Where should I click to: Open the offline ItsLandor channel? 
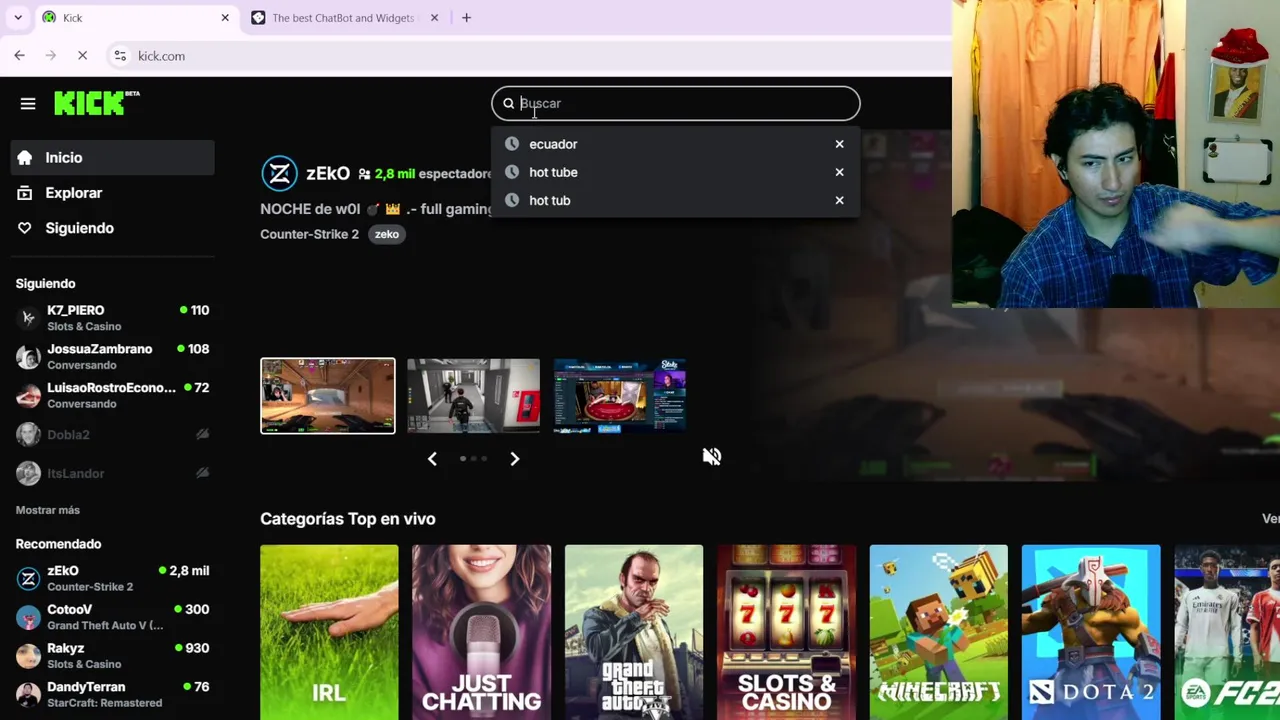click(x=112, y=473)
